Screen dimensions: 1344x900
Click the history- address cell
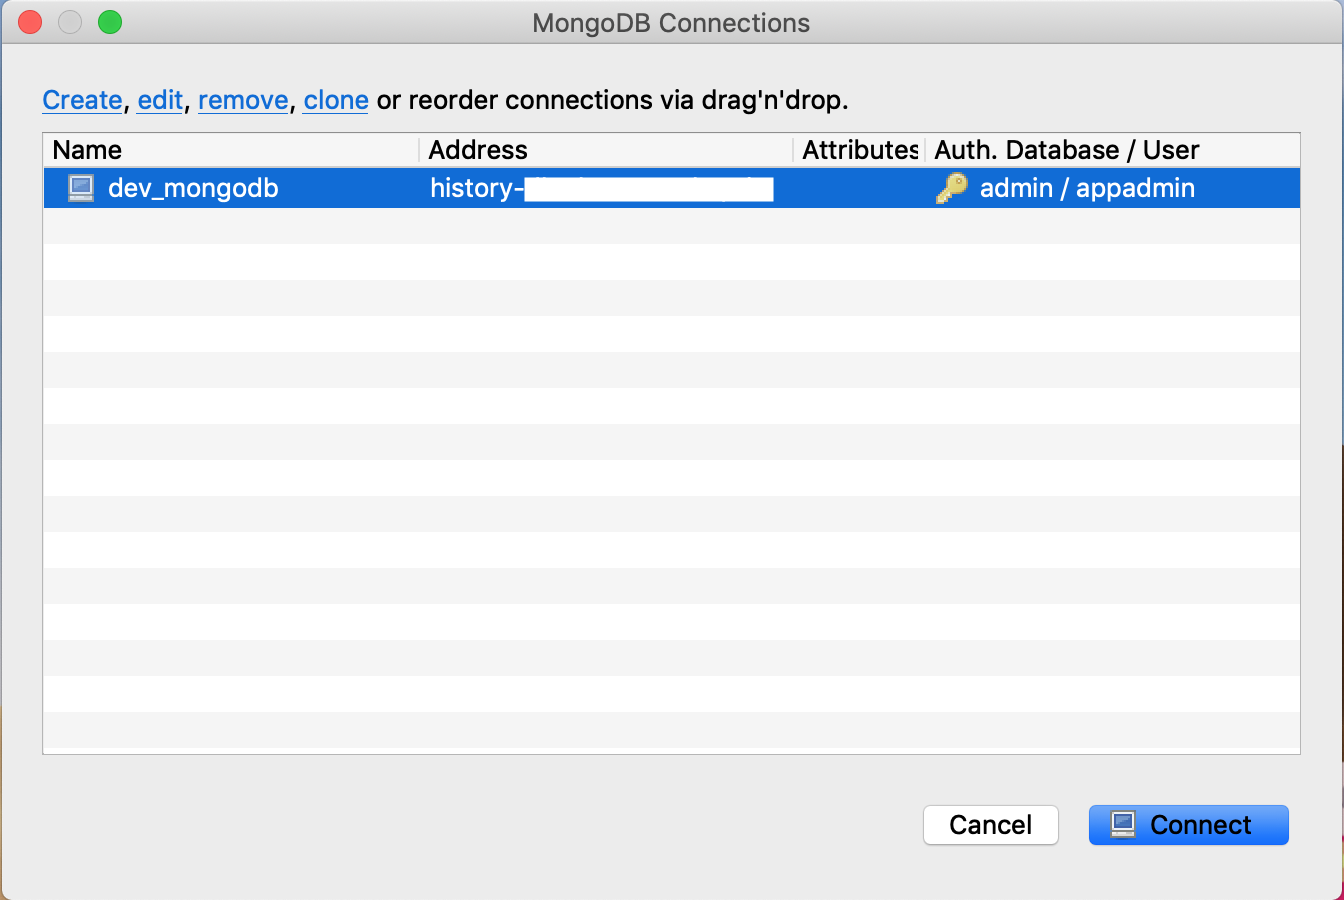[606, 188]
